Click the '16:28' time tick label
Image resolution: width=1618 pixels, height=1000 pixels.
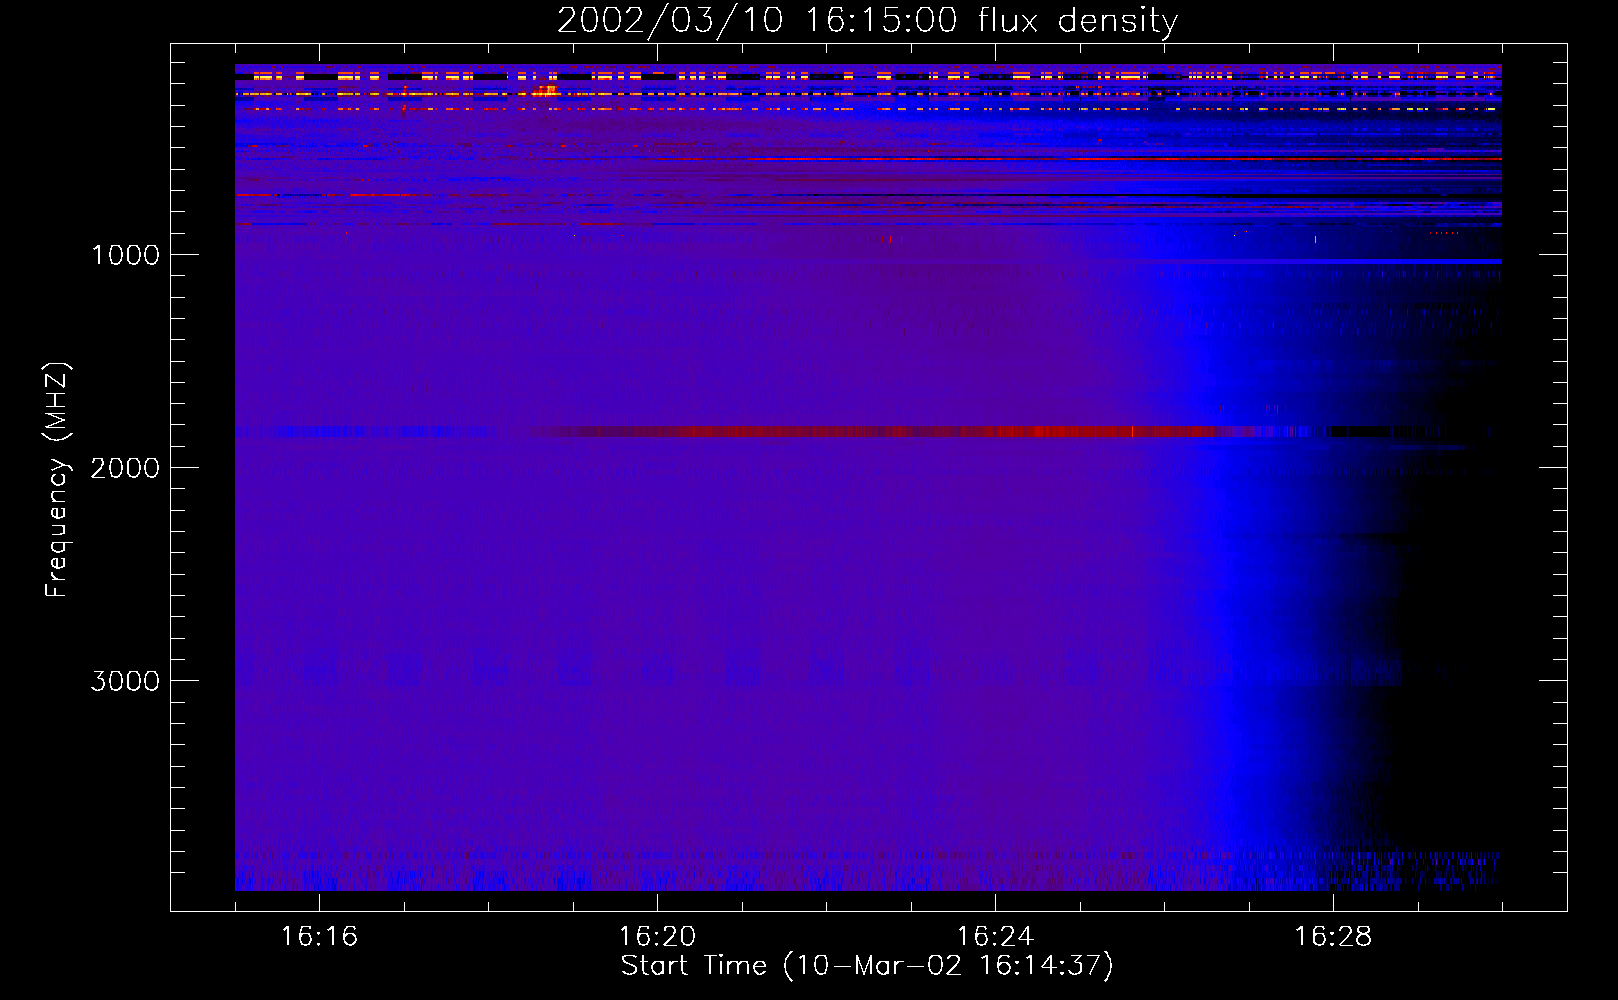pyautogui.click(x=1333, y=937)
